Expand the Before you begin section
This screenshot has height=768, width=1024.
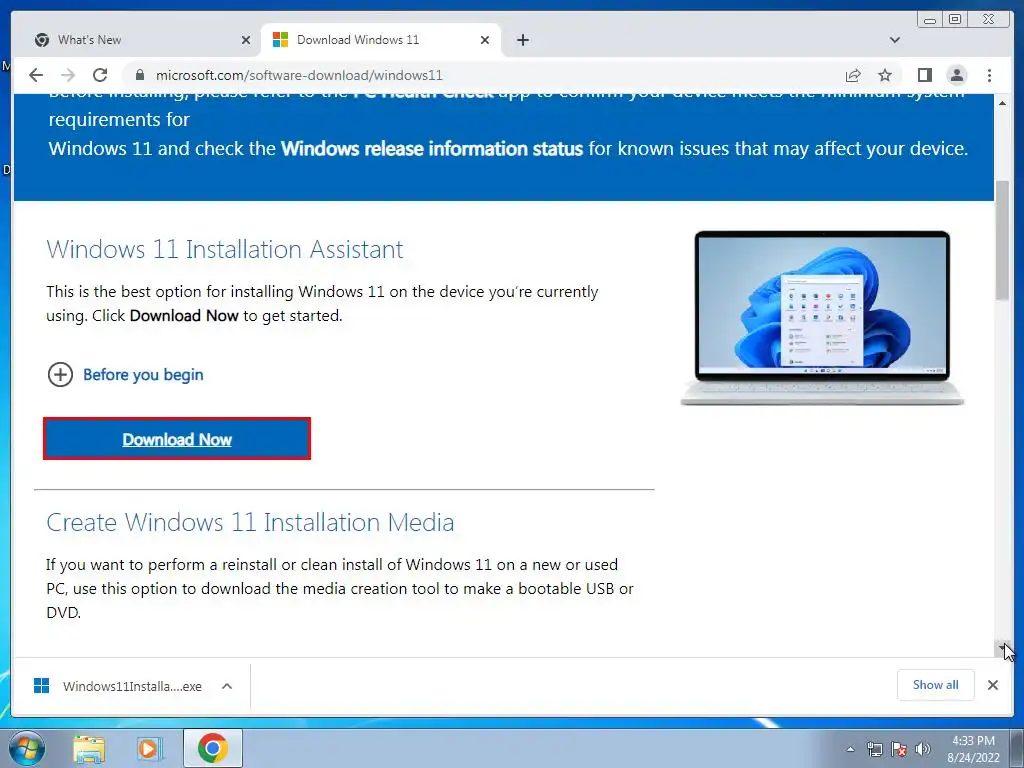point(125,375)
